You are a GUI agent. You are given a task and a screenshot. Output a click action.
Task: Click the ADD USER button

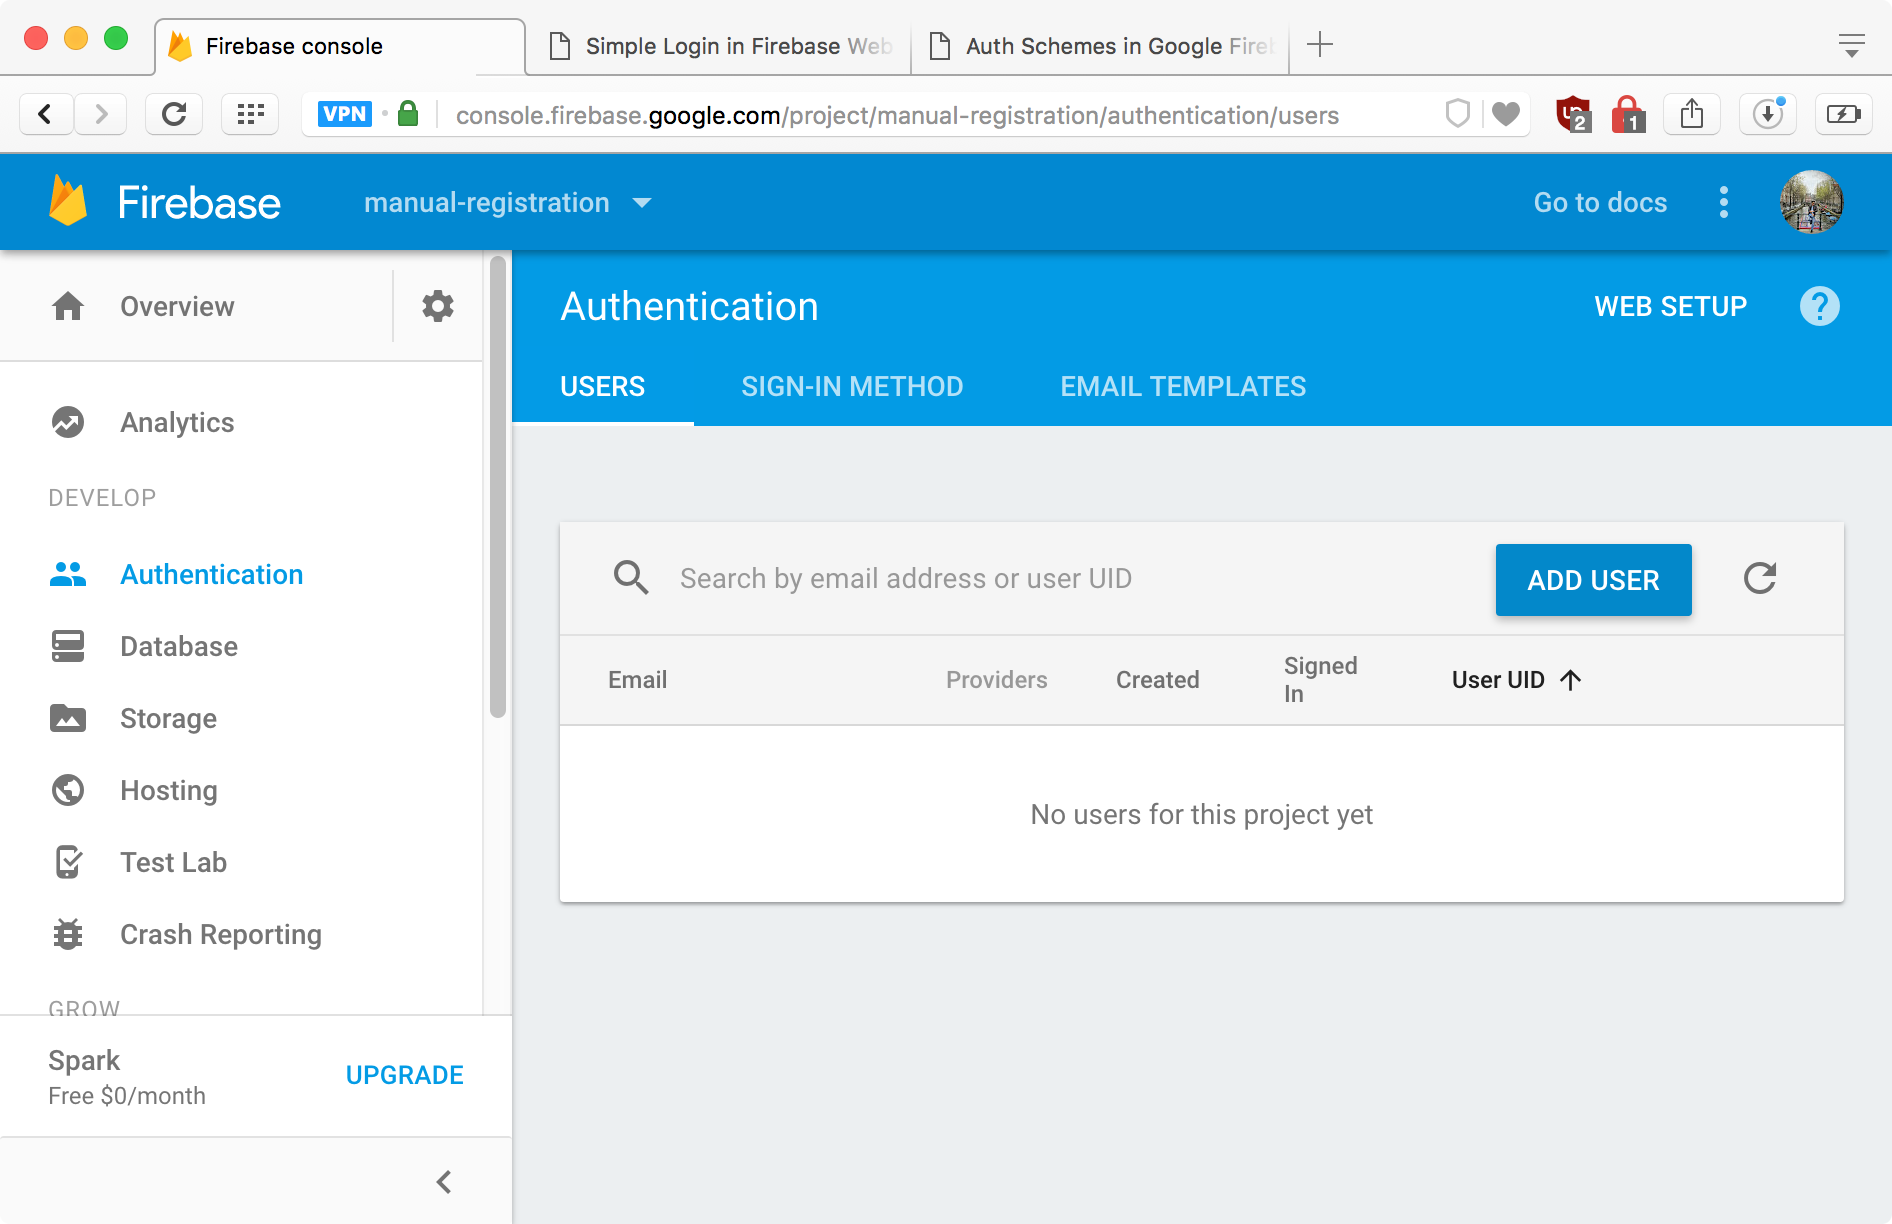[1593, 580]
